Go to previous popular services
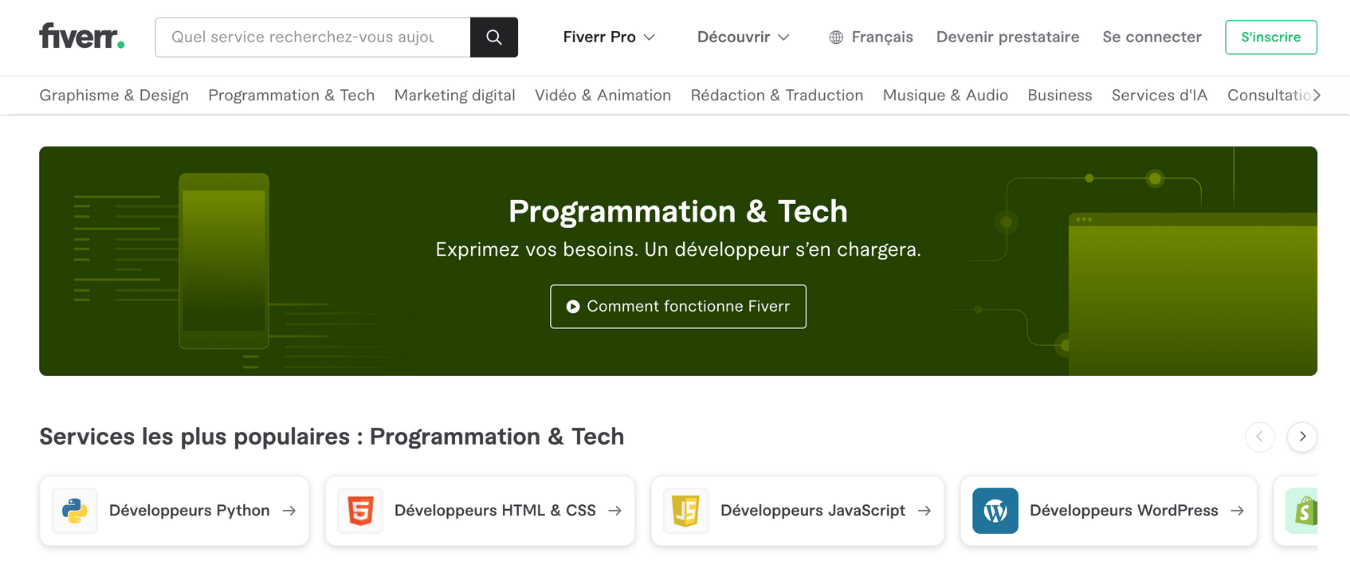The height and width of the screenshot is (569, 1350). coord(1260,437)
